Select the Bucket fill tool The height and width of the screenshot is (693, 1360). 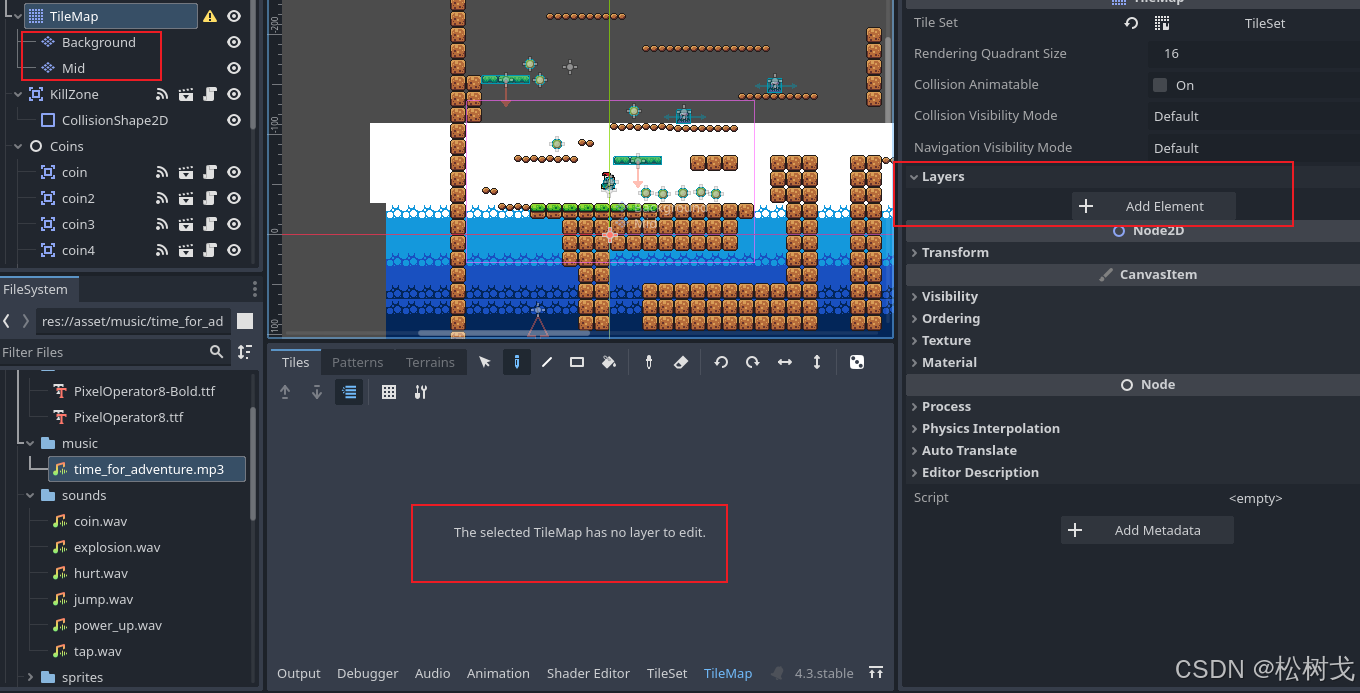[608, 362]
